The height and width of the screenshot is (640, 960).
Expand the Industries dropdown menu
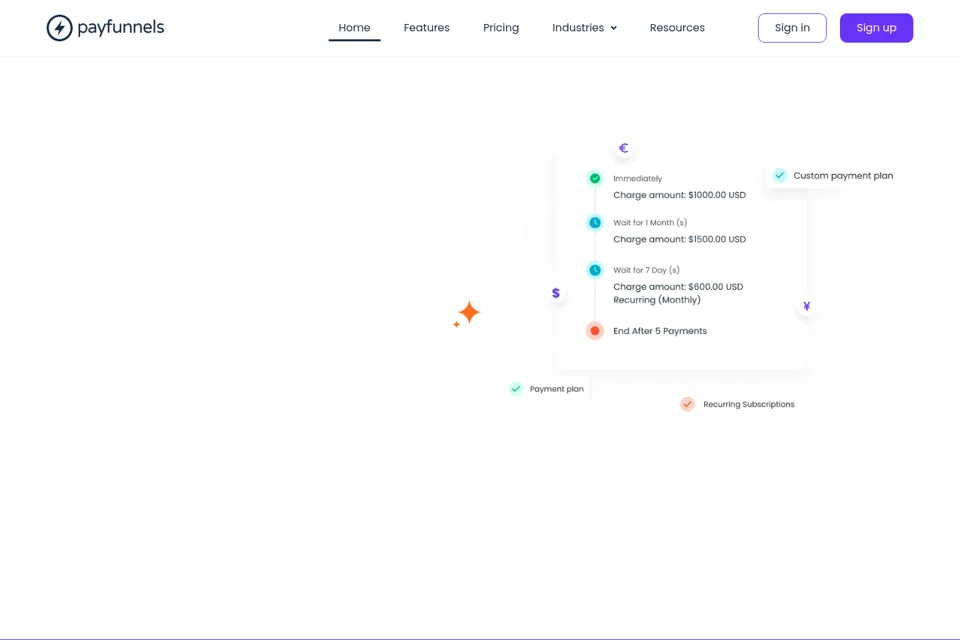click(x=584, y=28)
